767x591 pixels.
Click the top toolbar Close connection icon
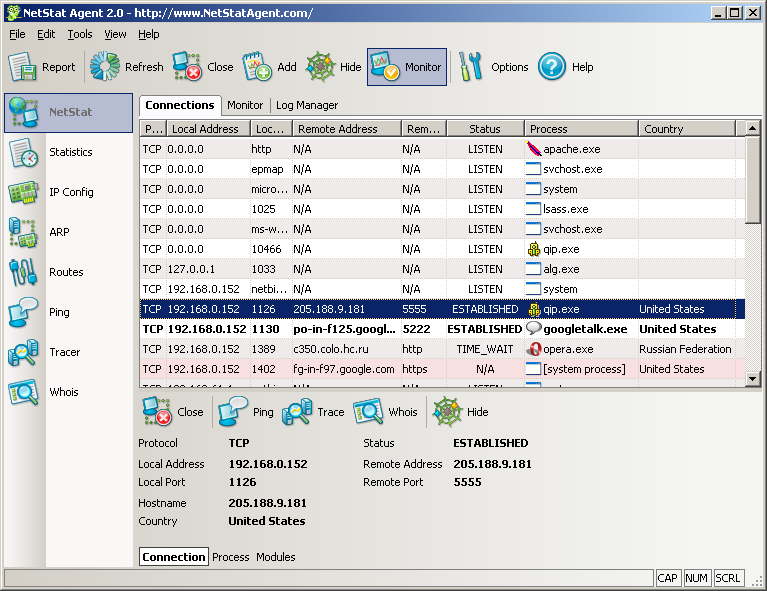(x=187, y=66)
